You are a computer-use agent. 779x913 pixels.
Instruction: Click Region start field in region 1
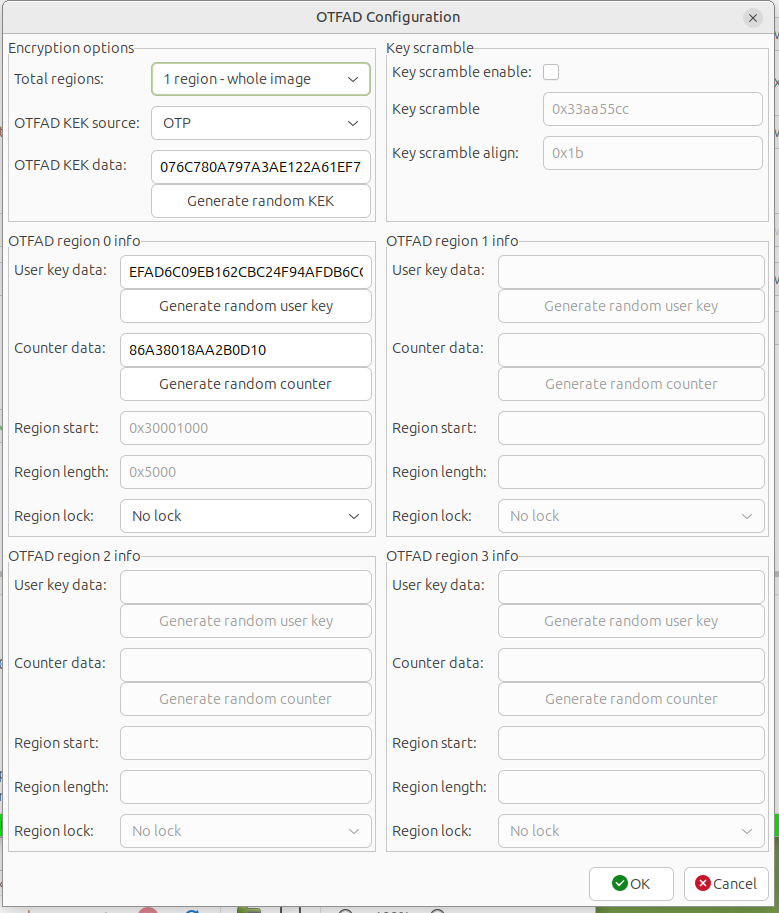pyautogui.click(x=630, y=428)
